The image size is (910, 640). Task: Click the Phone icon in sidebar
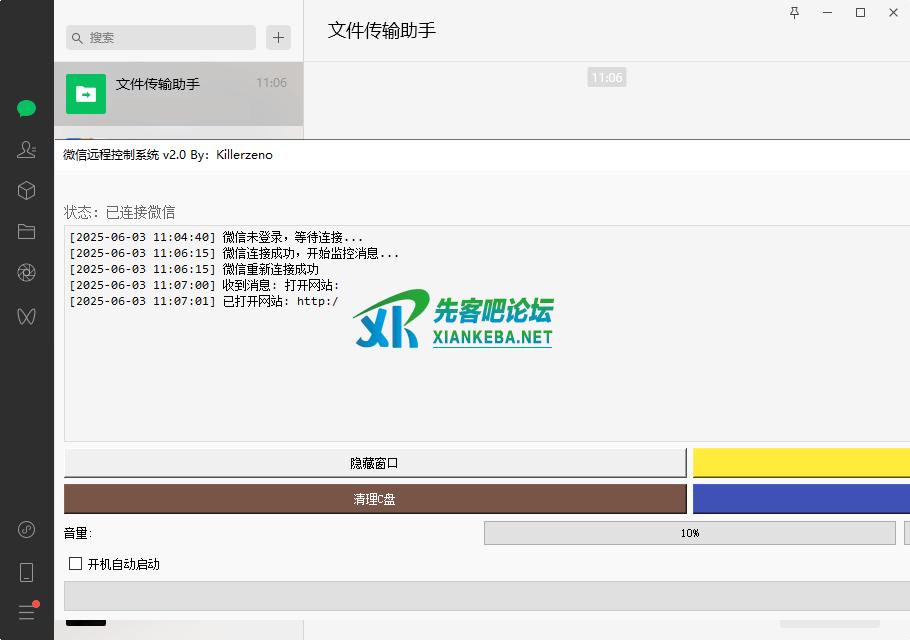(26, 572)
